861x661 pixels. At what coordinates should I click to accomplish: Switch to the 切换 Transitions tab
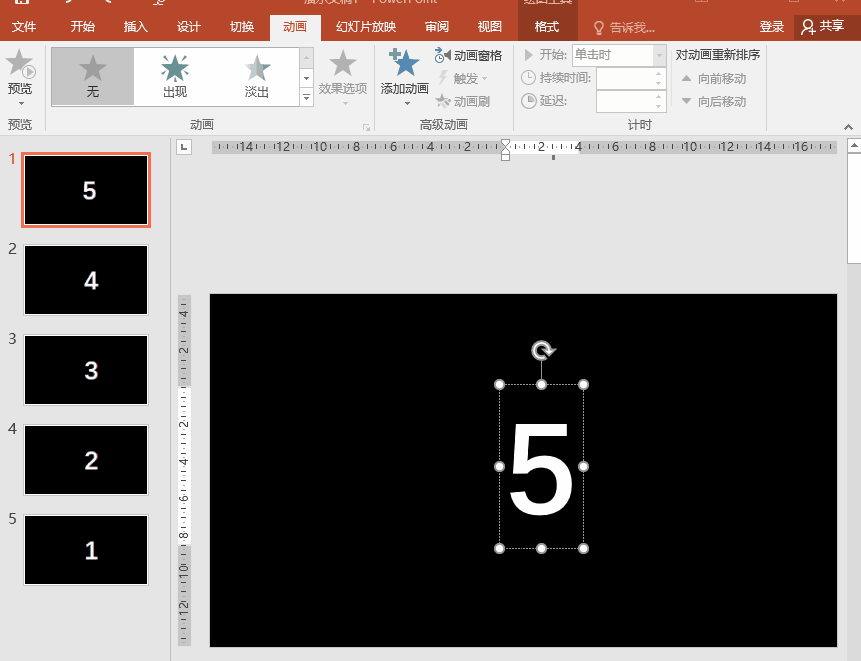(x=242, y=27)
